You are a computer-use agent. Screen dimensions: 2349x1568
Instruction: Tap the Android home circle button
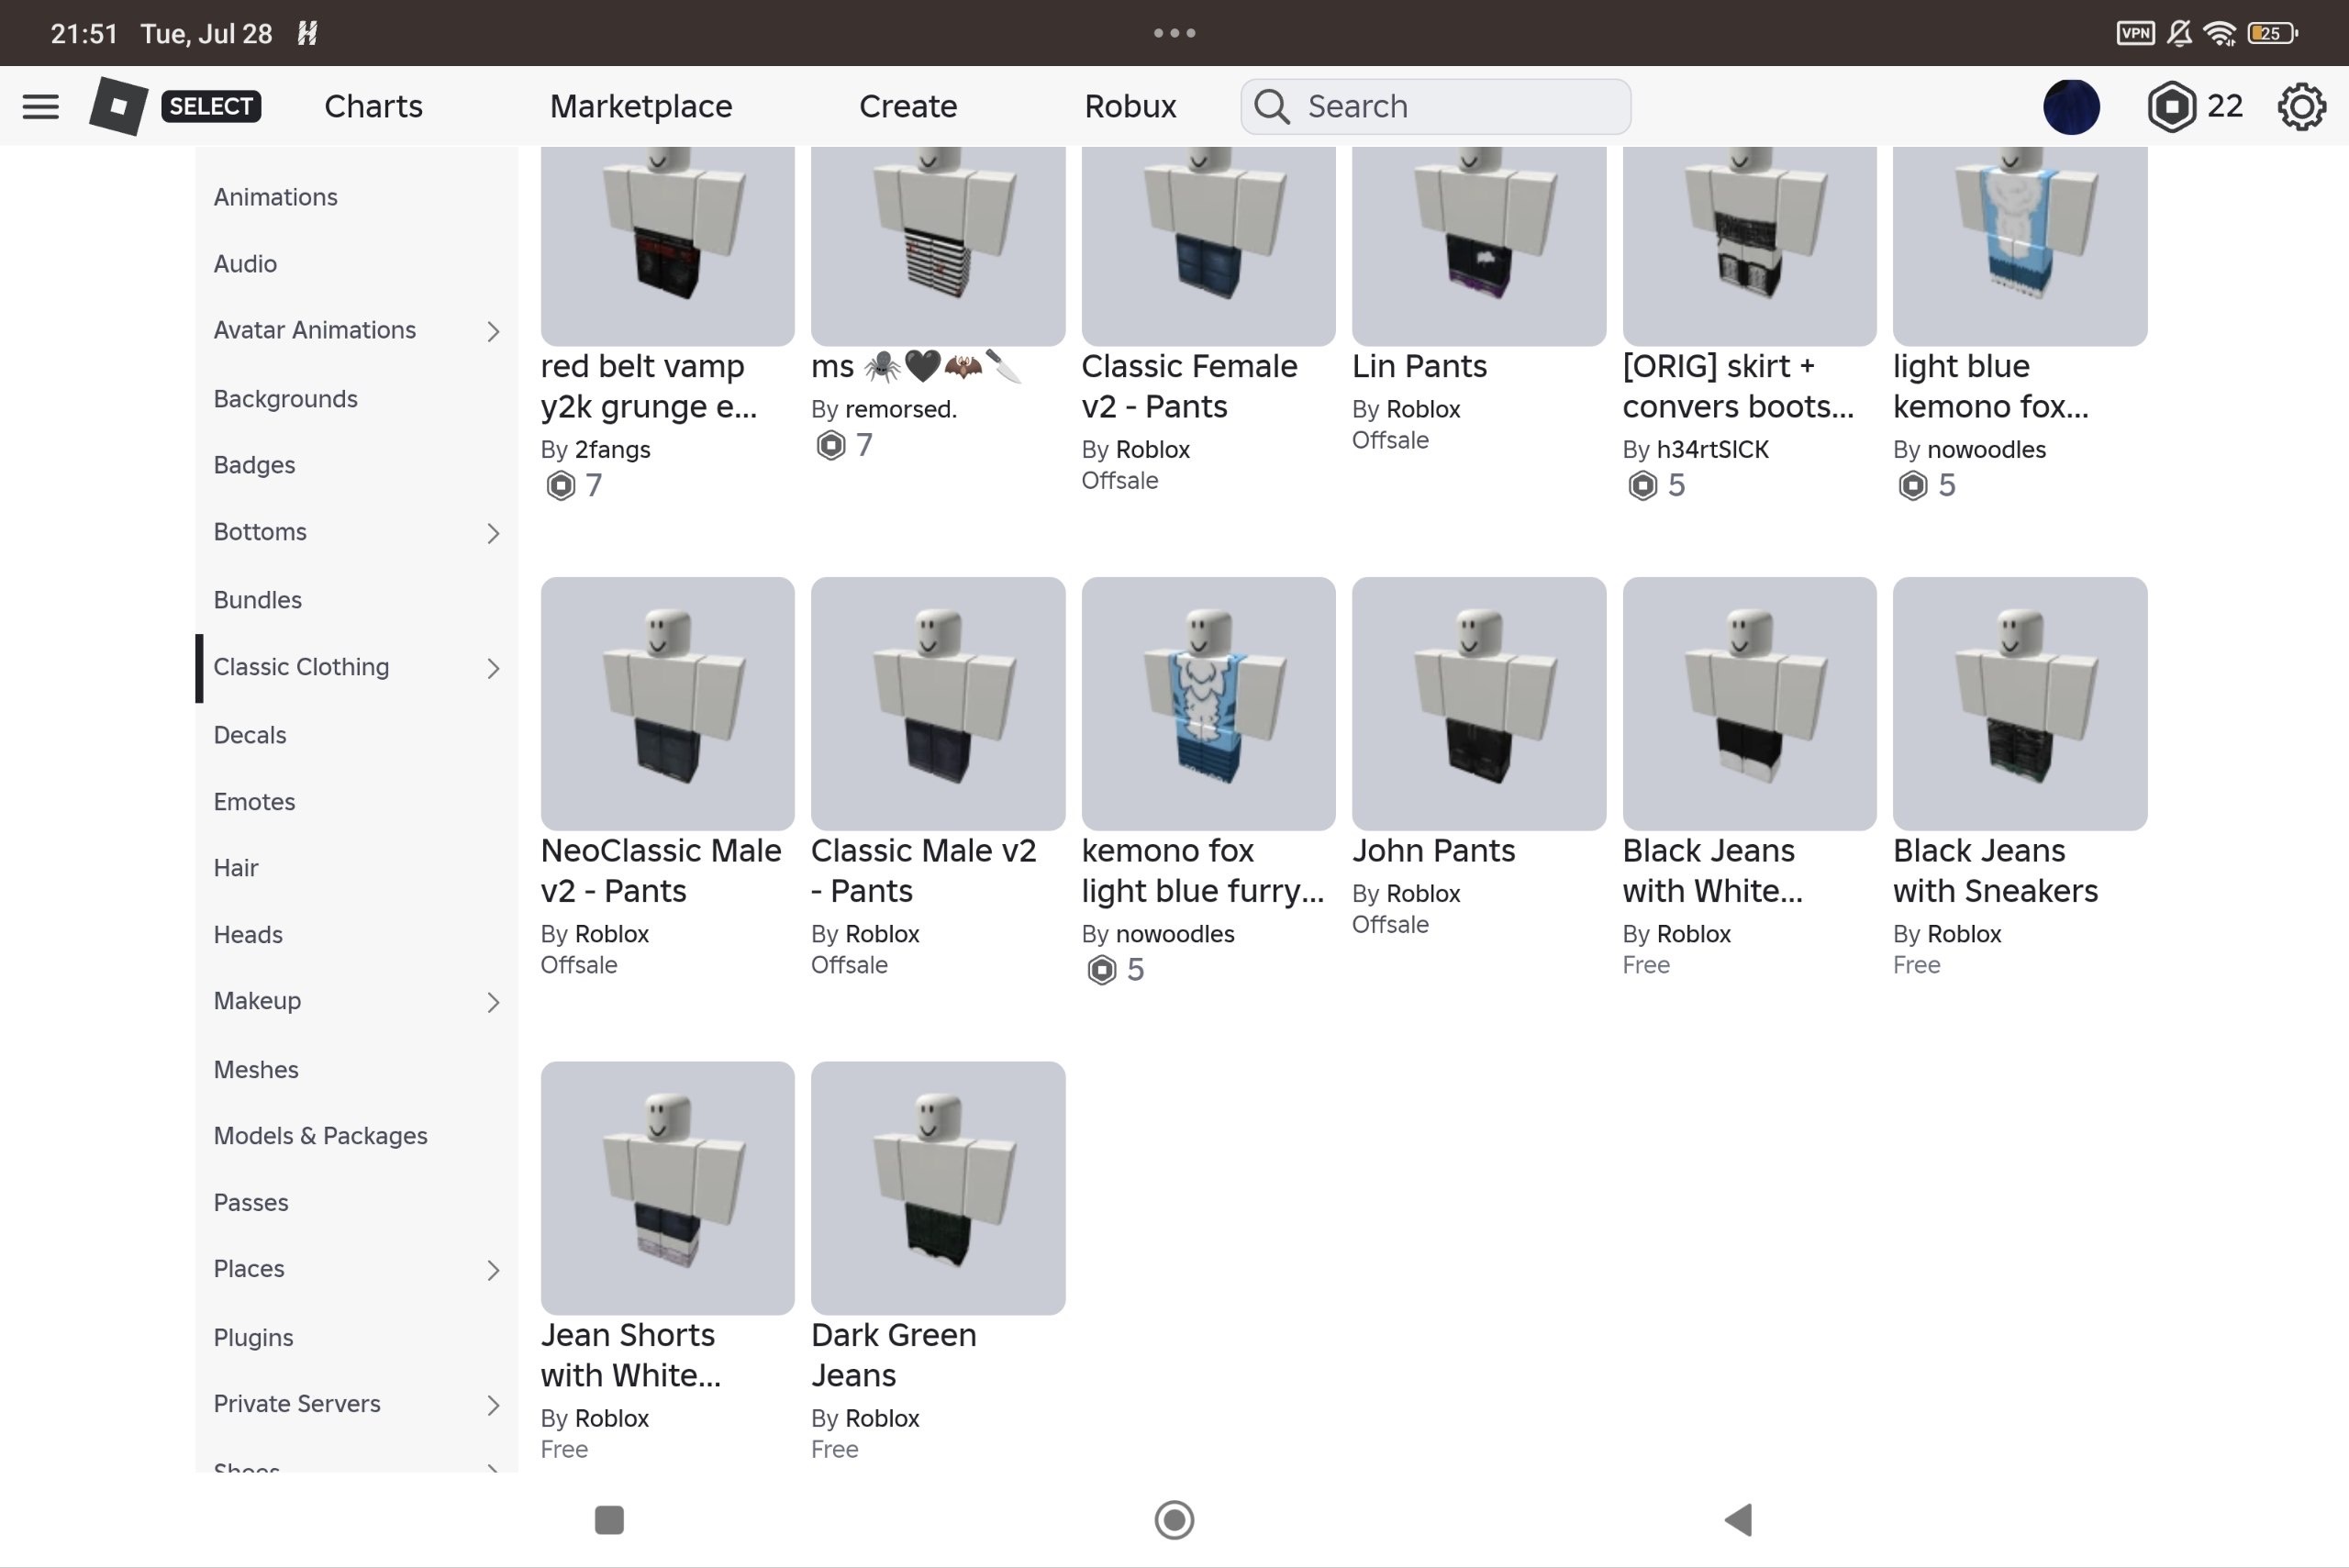click(x=1174, y=1519)
